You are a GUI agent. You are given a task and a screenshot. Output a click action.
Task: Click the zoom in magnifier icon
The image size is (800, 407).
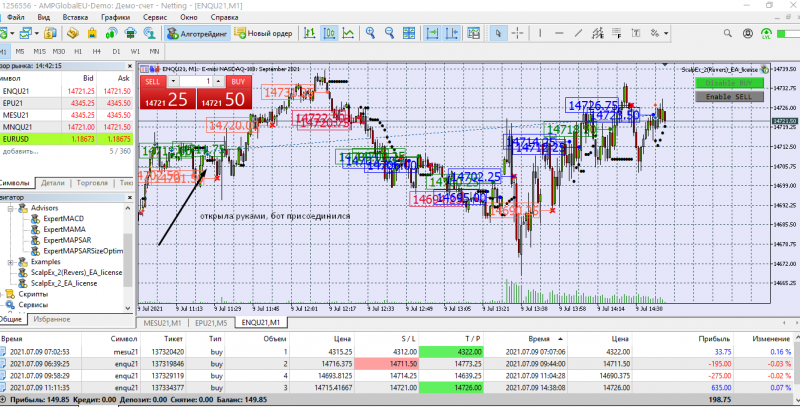(x=370, y=33)
